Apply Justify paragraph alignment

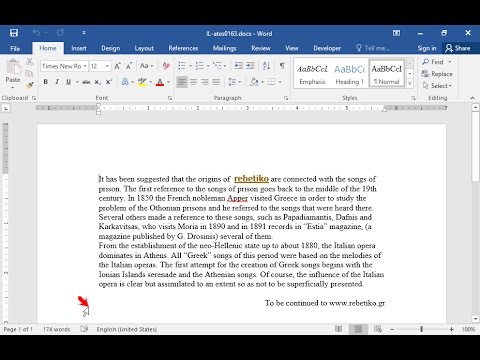point(216,82)
